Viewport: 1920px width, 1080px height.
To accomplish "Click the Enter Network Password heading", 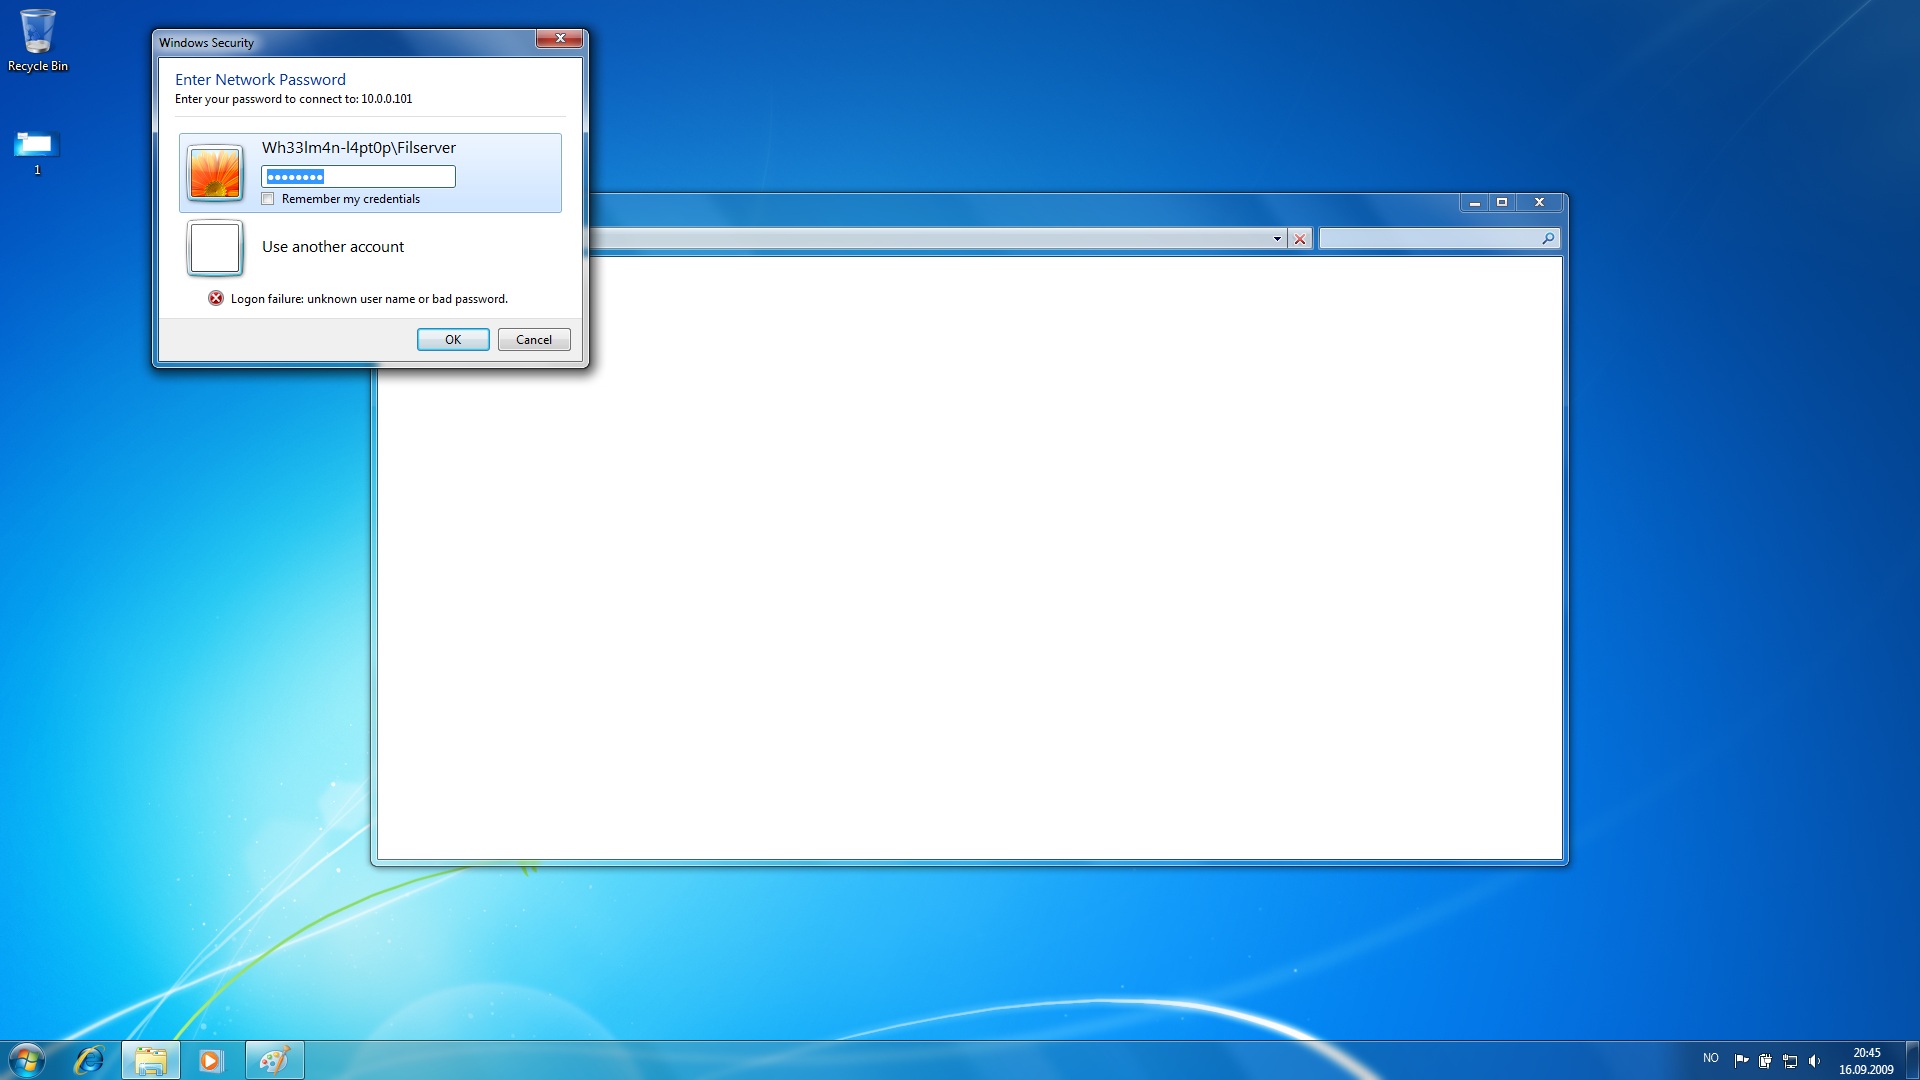I will click(260, 80).
